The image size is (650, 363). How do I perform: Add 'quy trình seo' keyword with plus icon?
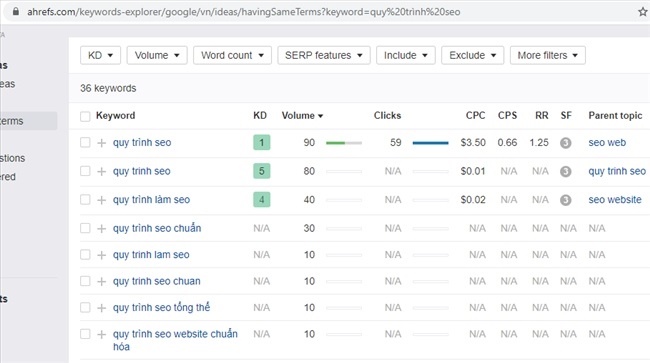coord(102,143)
